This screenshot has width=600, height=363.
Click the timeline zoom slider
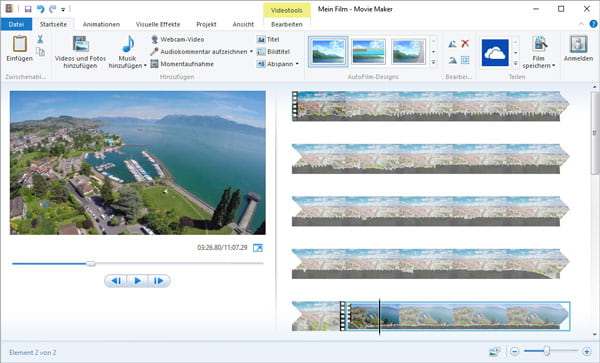[x=550, y=351]
